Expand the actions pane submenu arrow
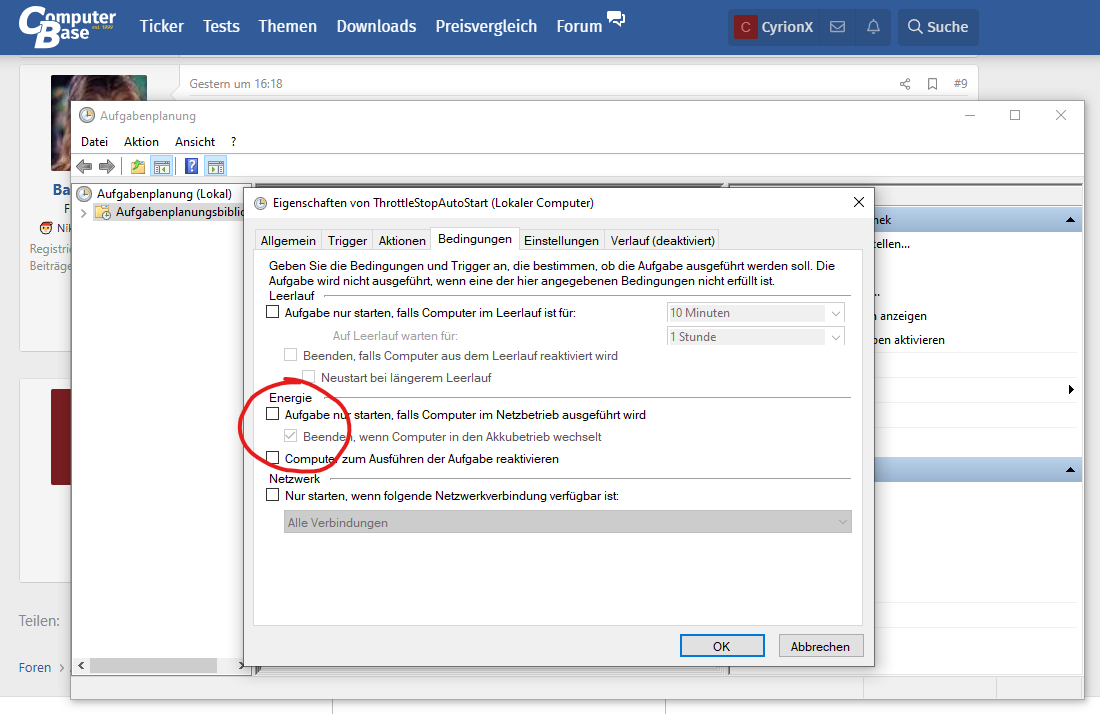This screenshot has height=714, width=1100. (1071, 389)
